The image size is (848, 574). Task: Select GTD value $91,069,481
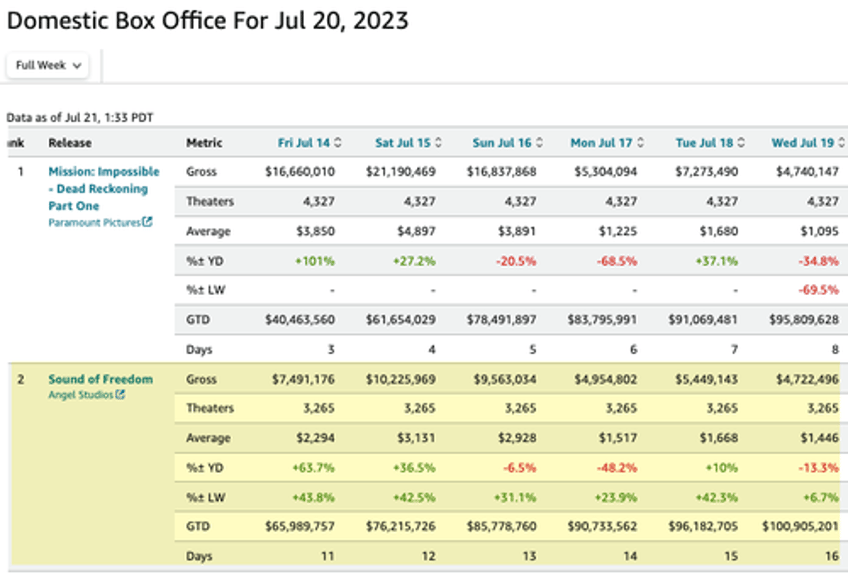click(x=703, y=320)
